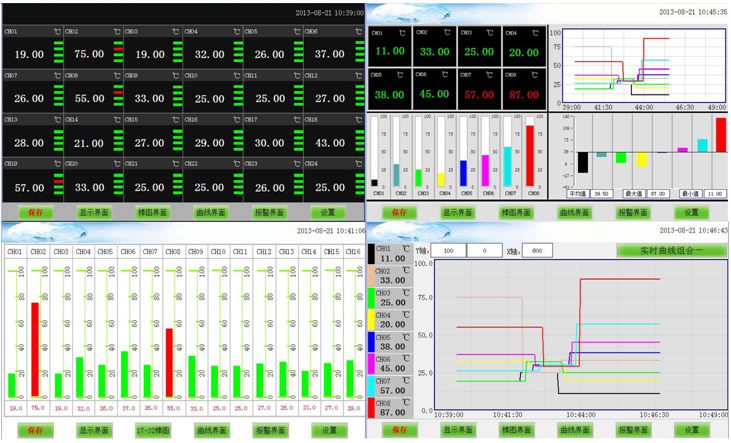
Task: Select the peach CH02 swatch on the curve screen
Action: [371, 276]
